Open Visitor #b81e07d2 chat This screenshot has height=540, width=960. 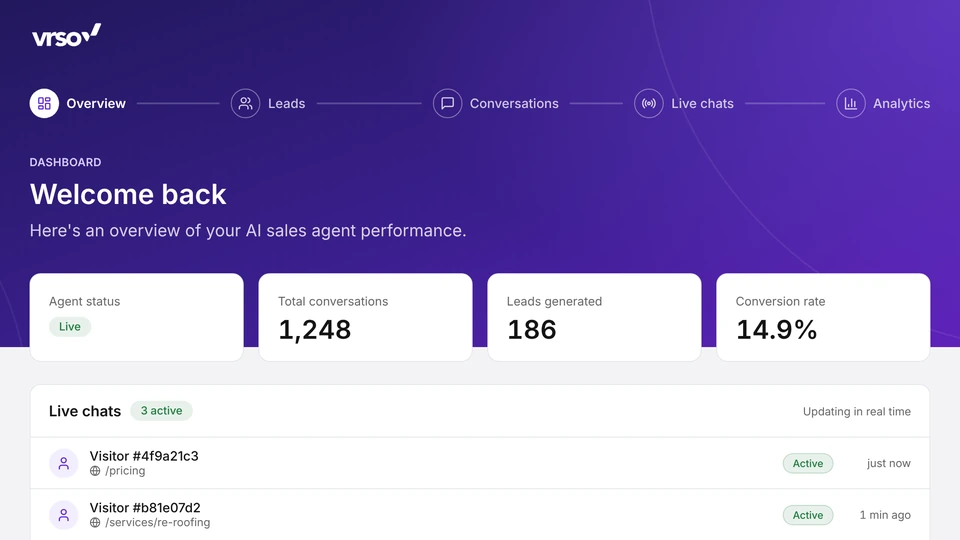[480, 515]
